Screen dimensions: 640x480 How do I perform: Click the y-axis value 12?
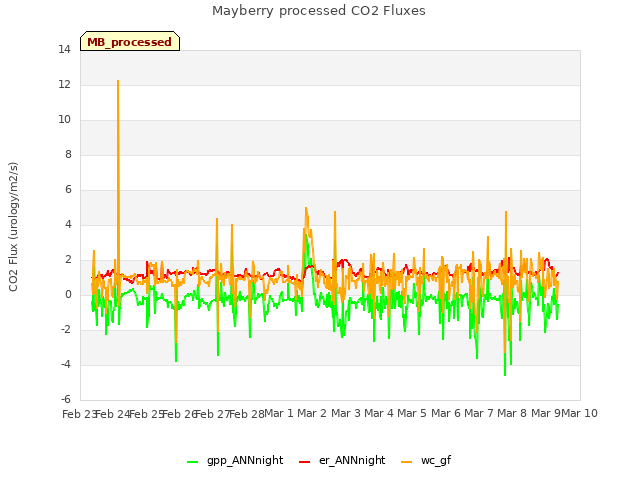(x=64, y=85)
